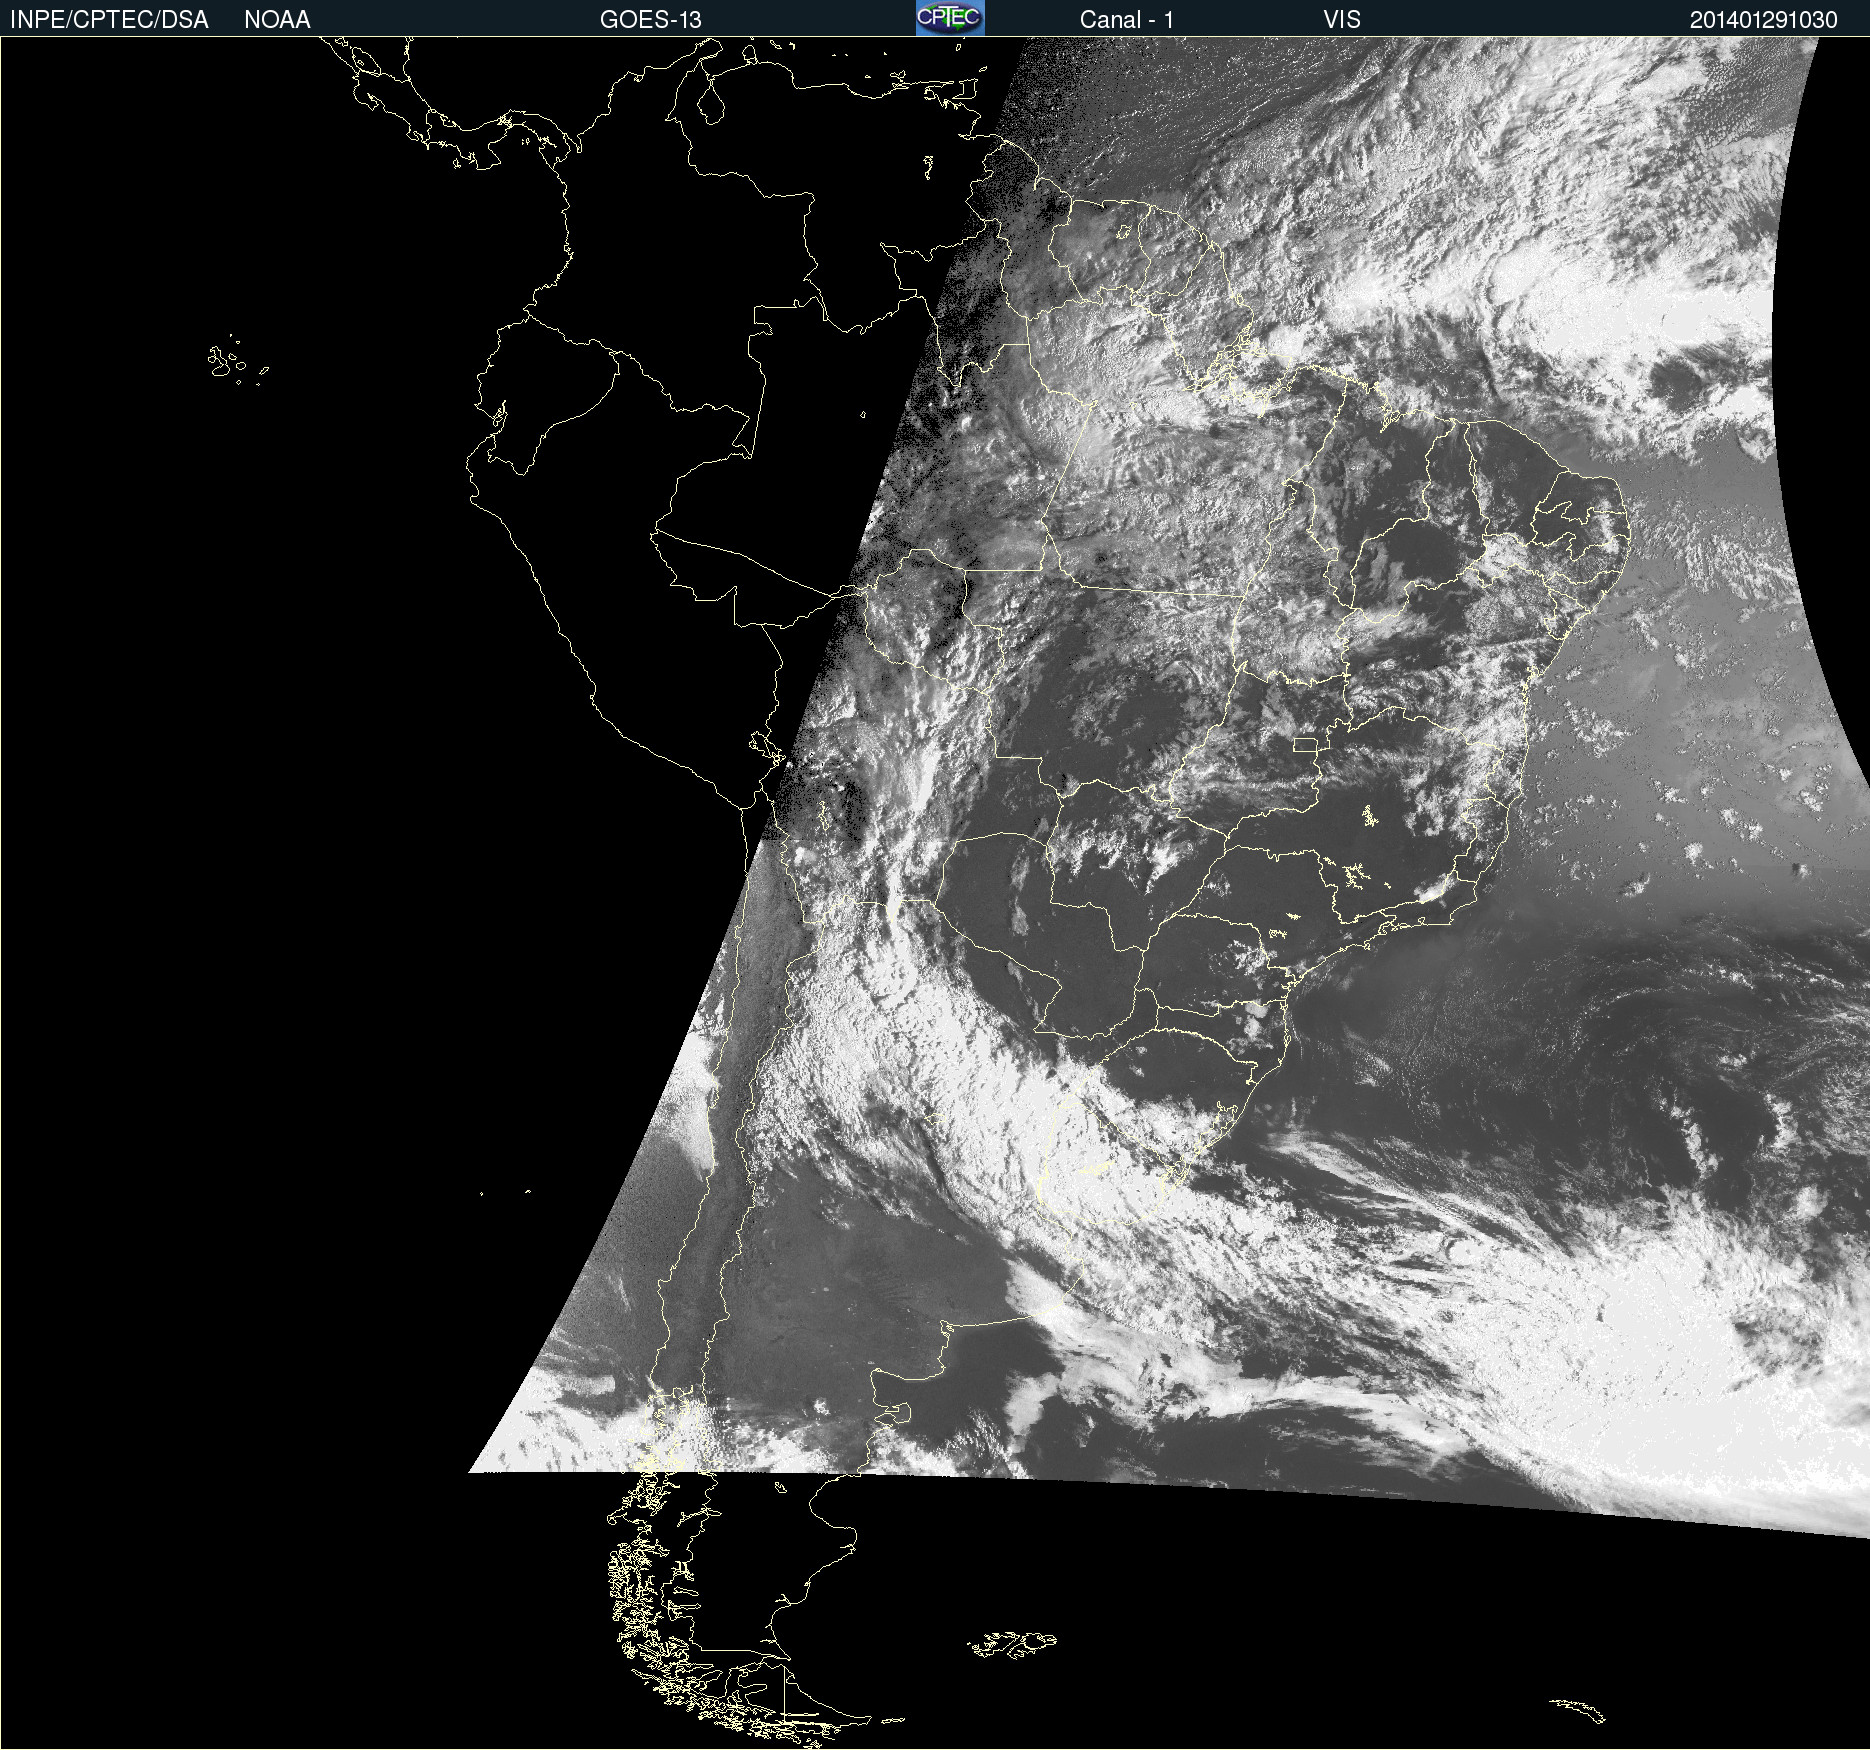1870x1750 pixels.
Task: Click the NOAA label in header
Action: coord(277,20)
